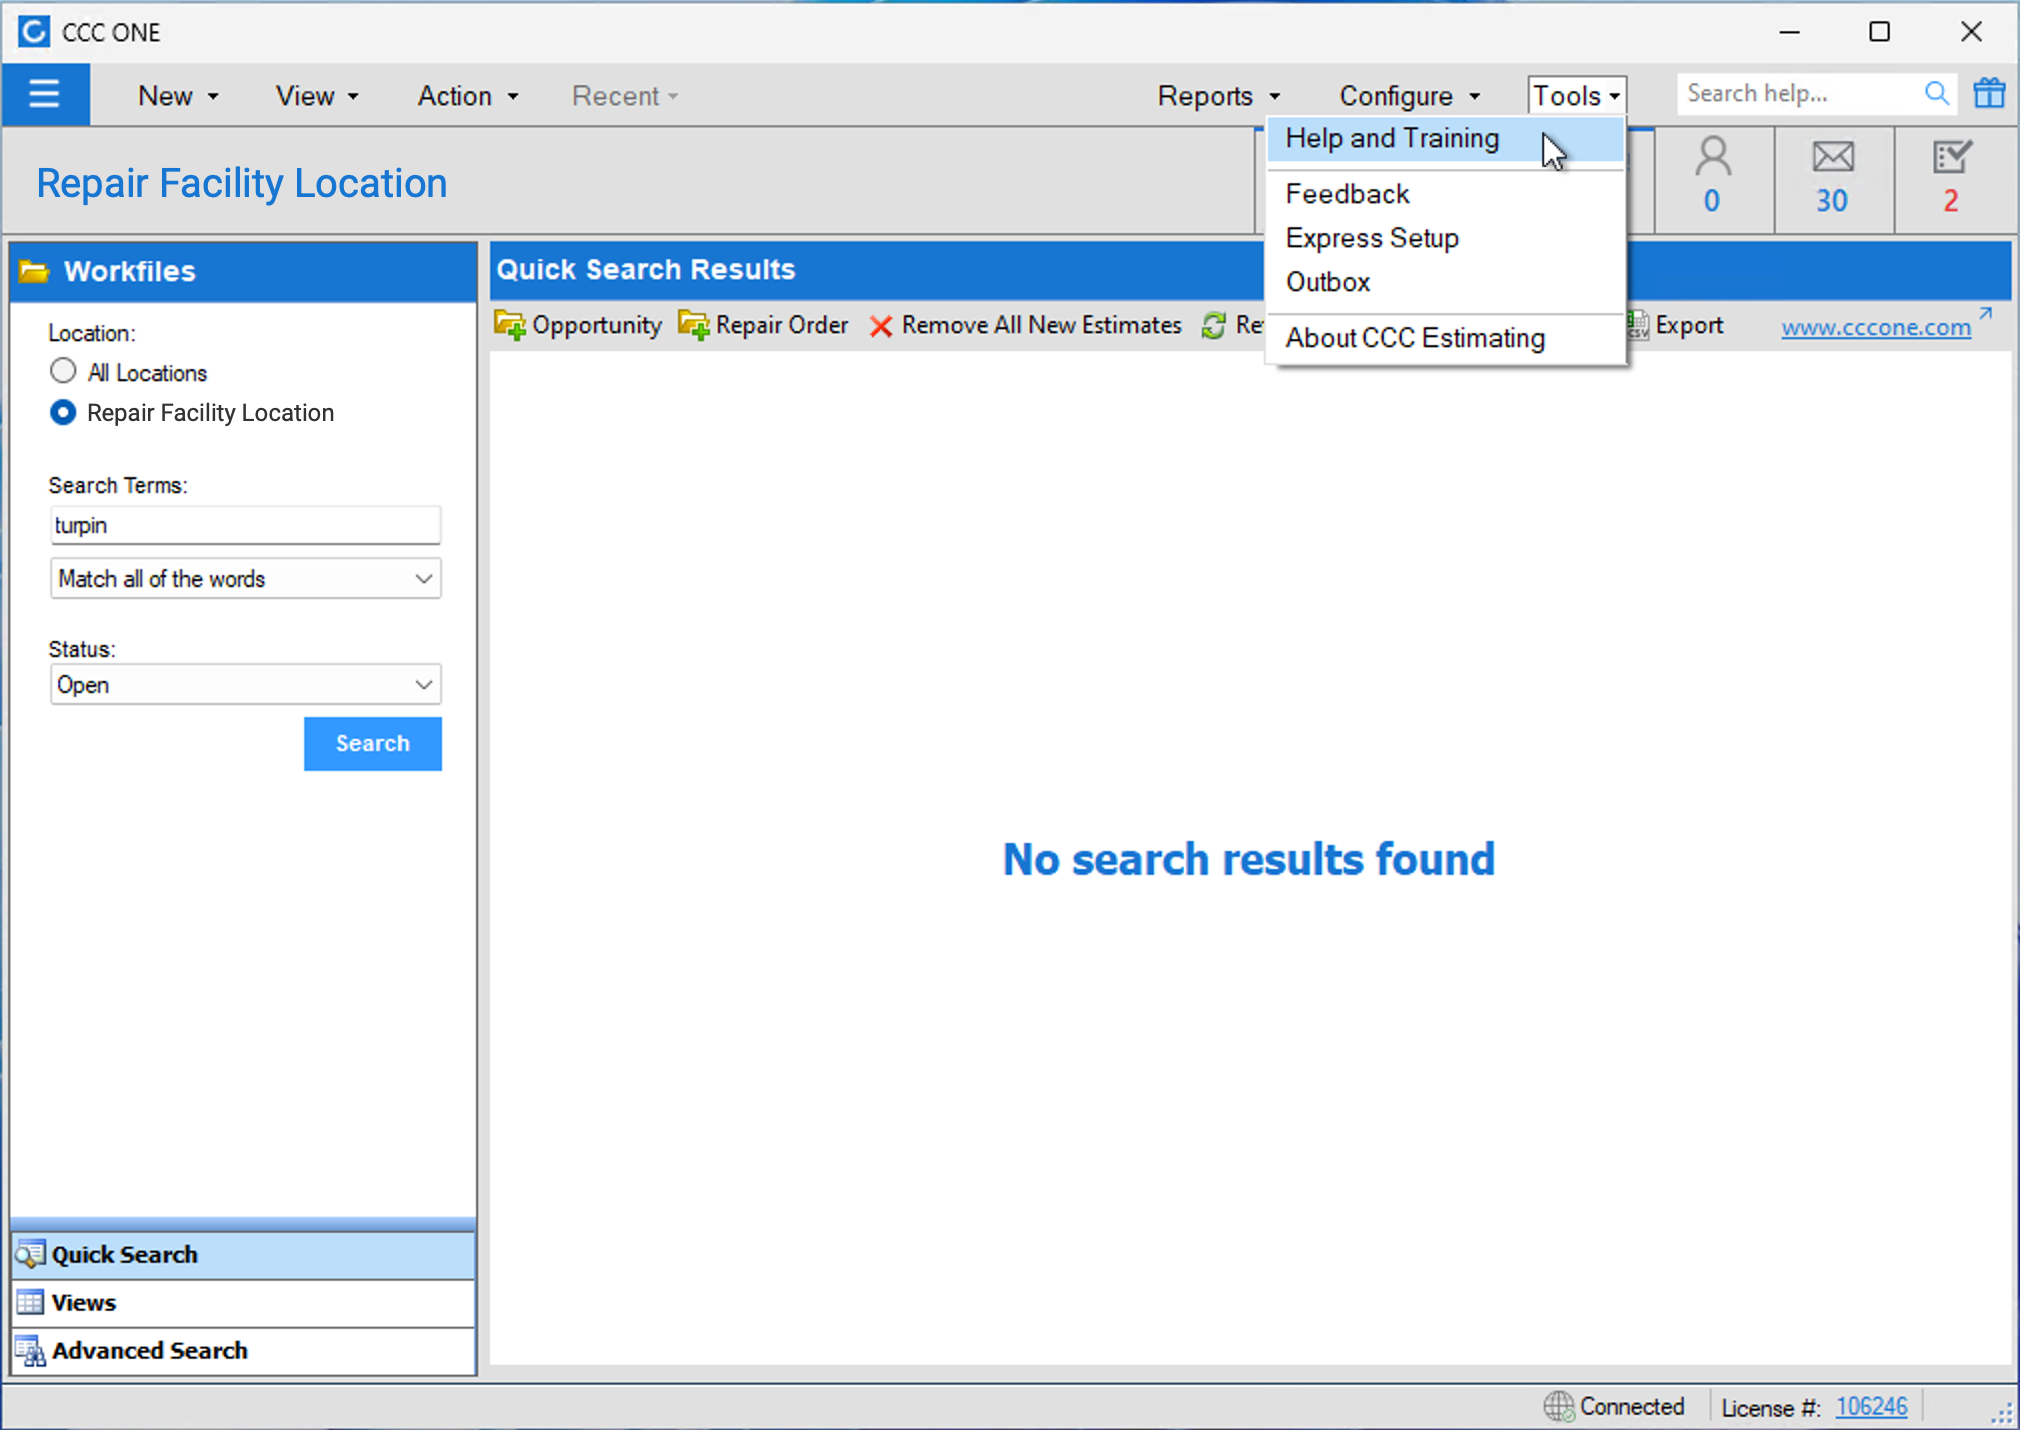Choose Express Setup from Tools menu
Screen dimensions: 2020x1430
(1445, 238)
